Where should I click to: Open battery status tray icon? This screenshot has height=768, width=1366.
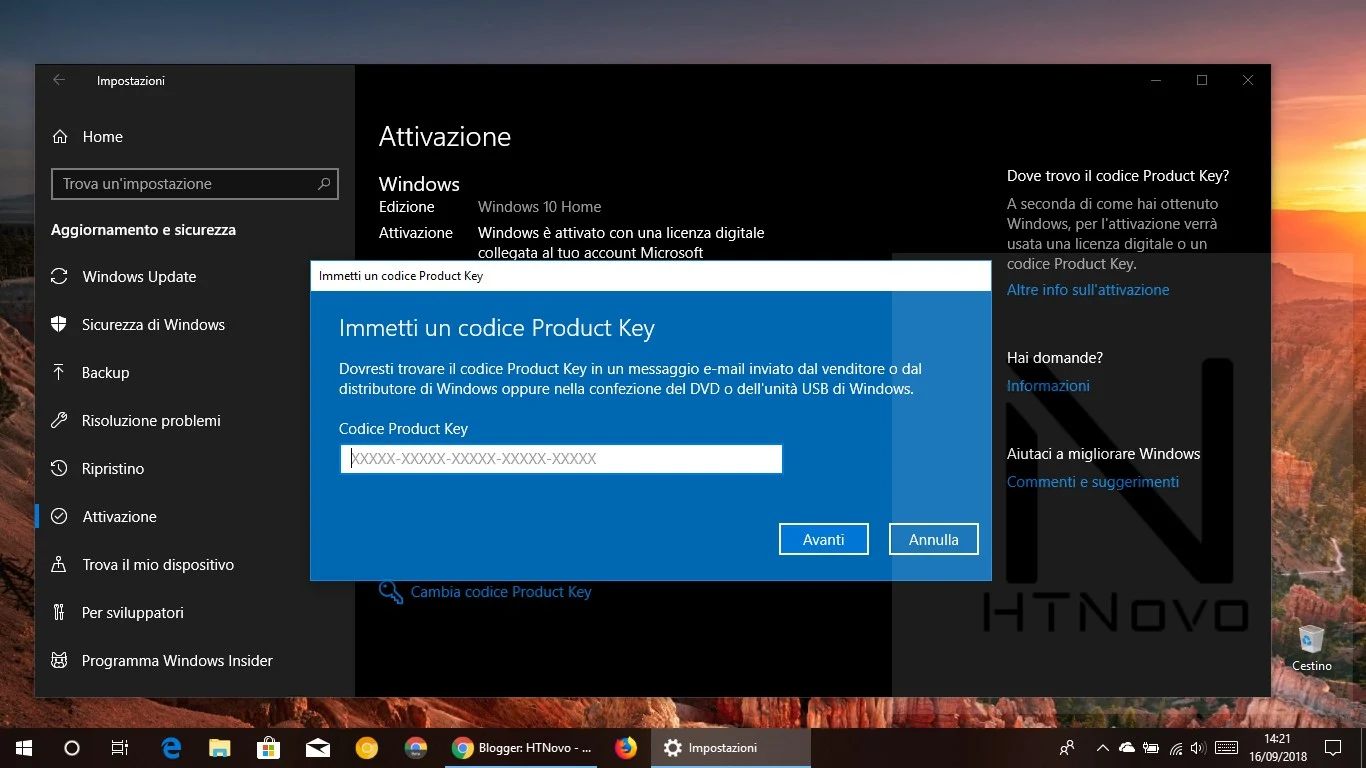tap(1151, 748)
